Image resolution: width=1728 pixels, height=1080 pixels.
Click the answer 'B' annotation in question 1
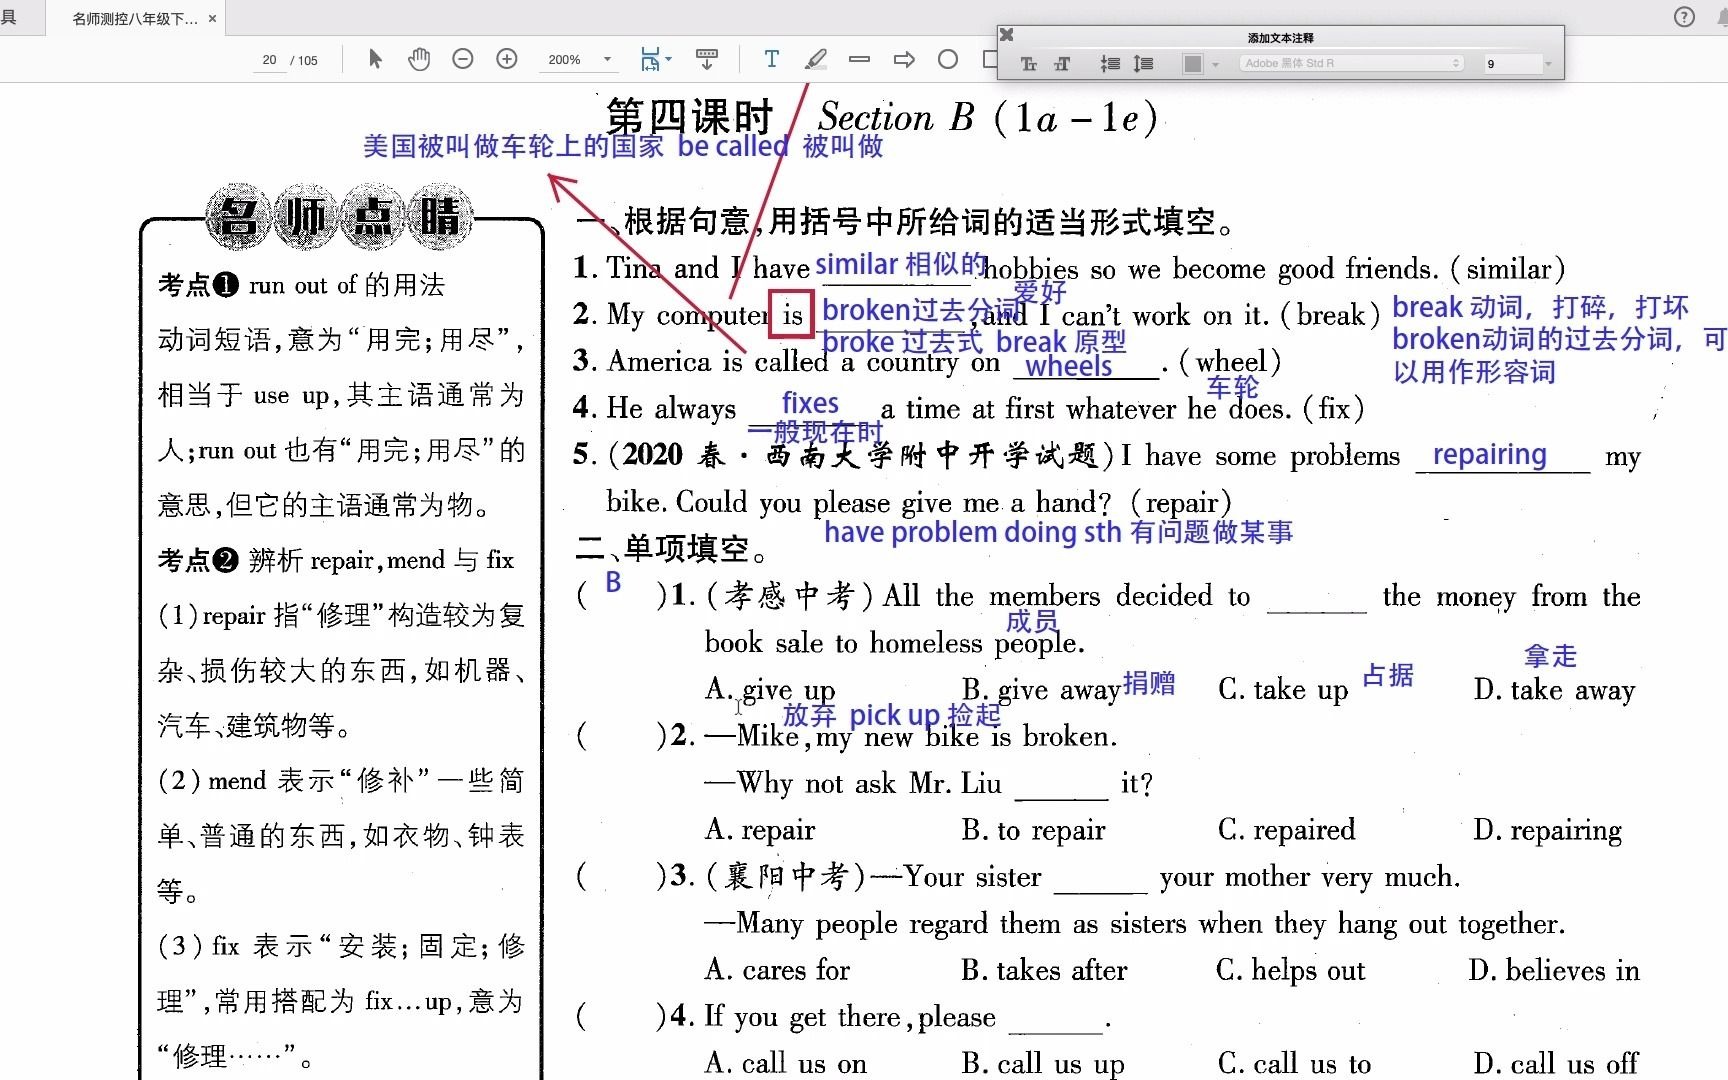coord(613,582)
